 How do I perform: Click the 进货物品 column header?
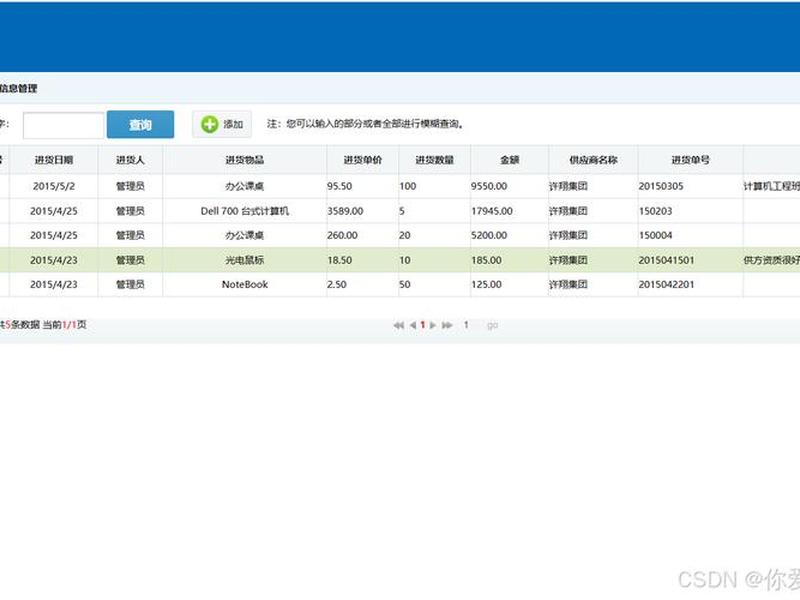tap(245, 160)
